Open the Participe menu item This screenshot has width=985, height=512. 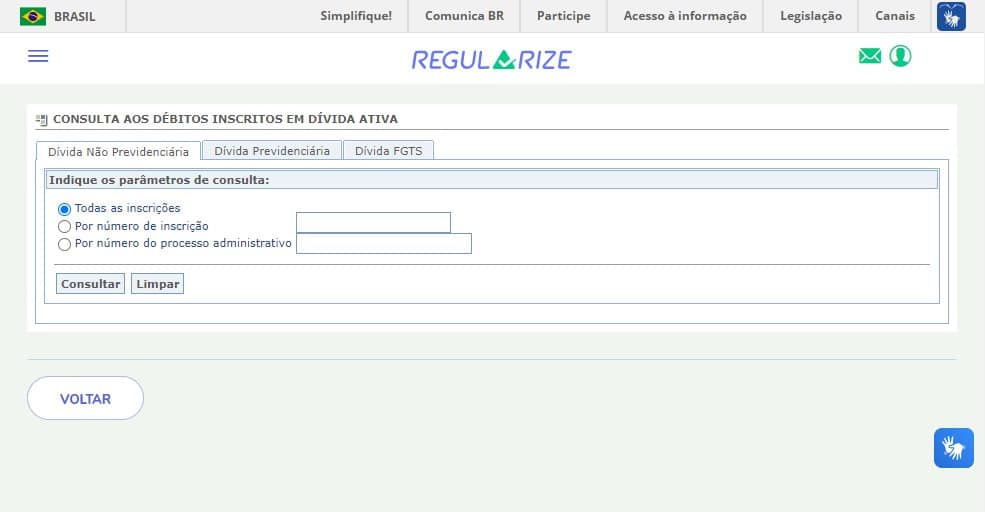[563, 16]
